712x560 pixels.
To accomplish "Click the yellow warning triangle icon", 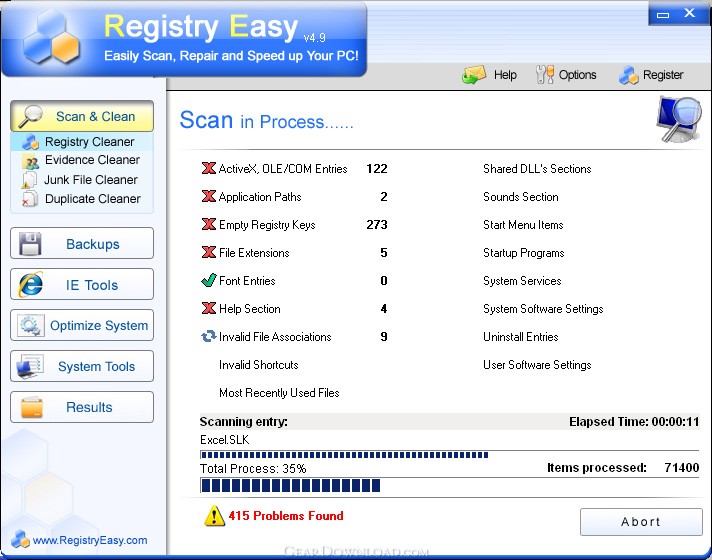I will coord(214,516).
